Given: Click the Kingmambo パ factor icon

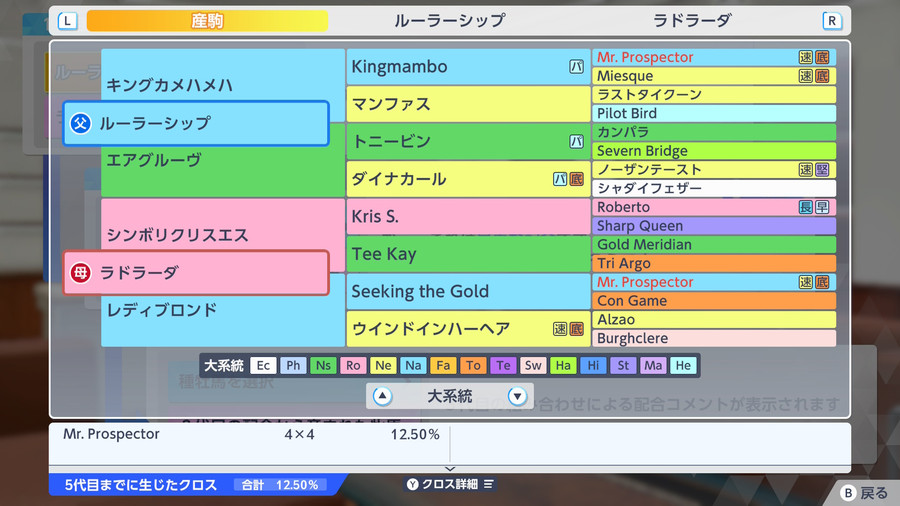Looking at the screenshot, I should click(x=576, y=67).
